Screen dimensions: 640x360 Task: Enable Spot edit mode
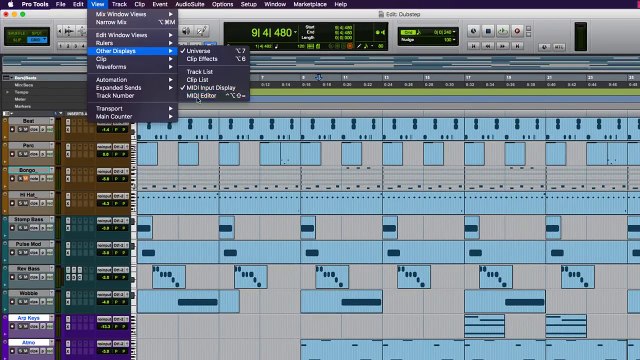tap(37, 33)
